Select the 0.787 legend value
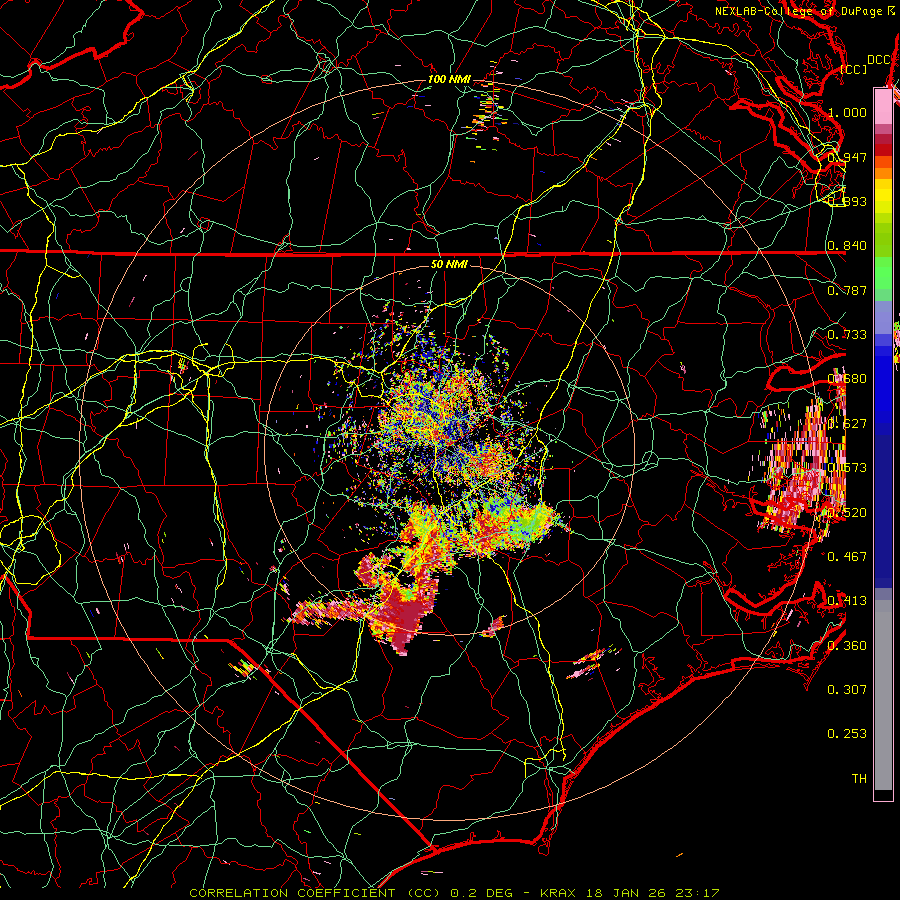 [847, 290]
